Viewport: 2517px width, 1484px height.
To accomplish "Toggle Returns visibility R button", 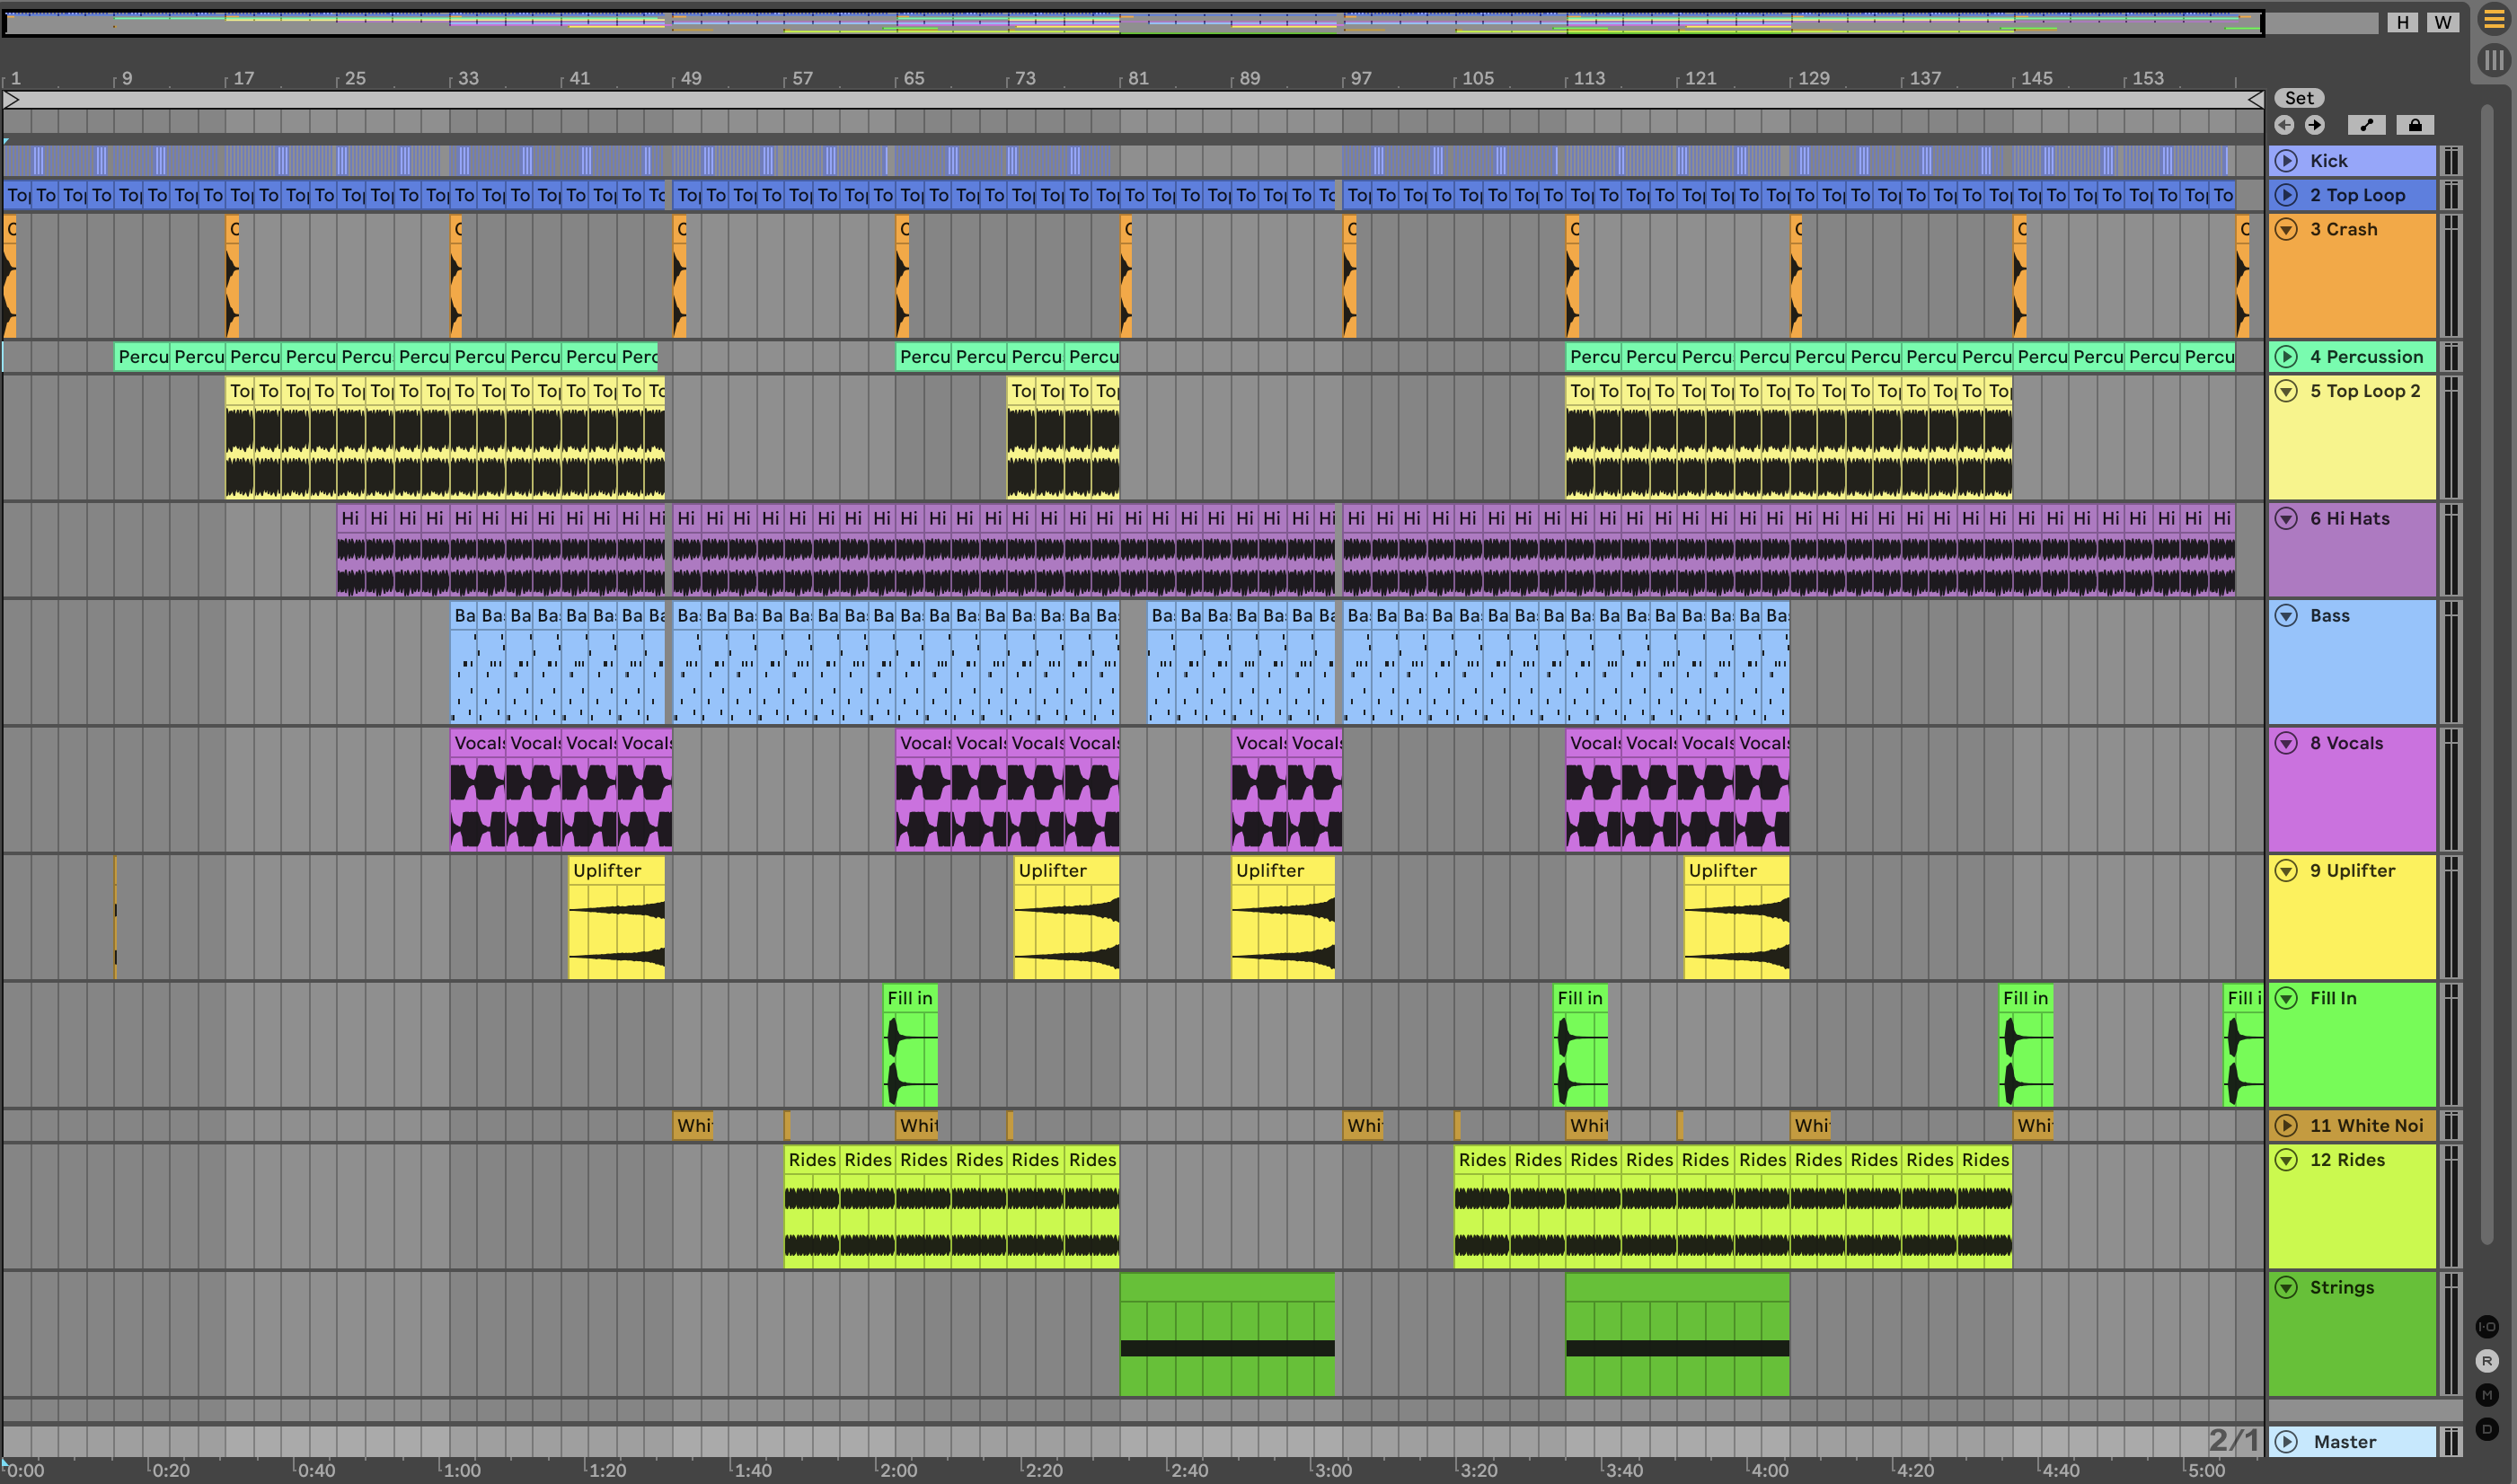I will 2487,1361.
